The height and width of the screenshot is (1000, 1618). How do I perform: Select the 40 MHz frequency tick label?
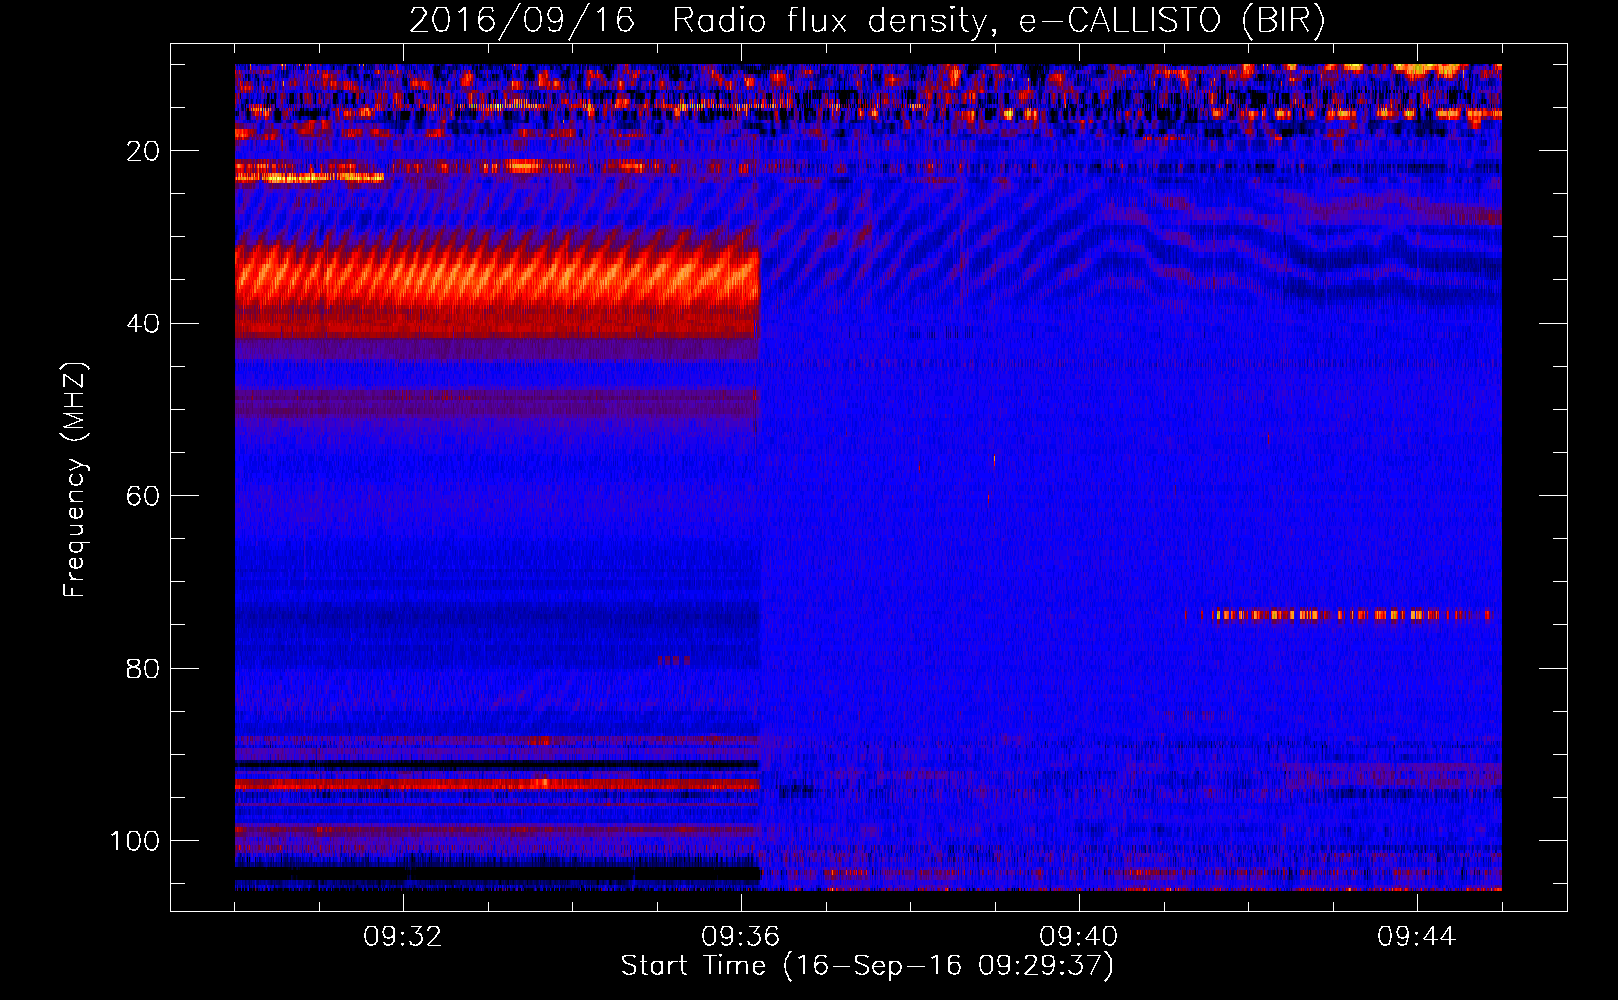pos(145,323)
